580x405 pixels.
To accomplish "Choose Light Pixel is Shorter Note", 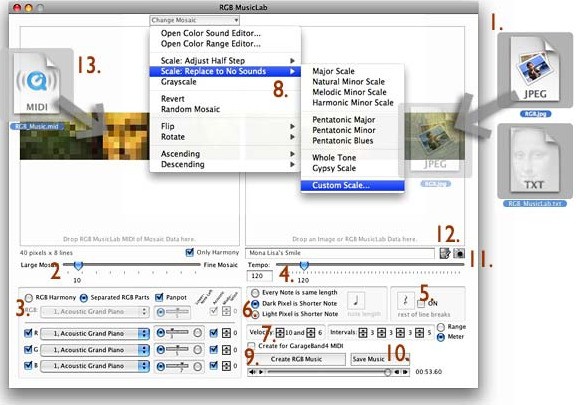I will coord(255,314).
